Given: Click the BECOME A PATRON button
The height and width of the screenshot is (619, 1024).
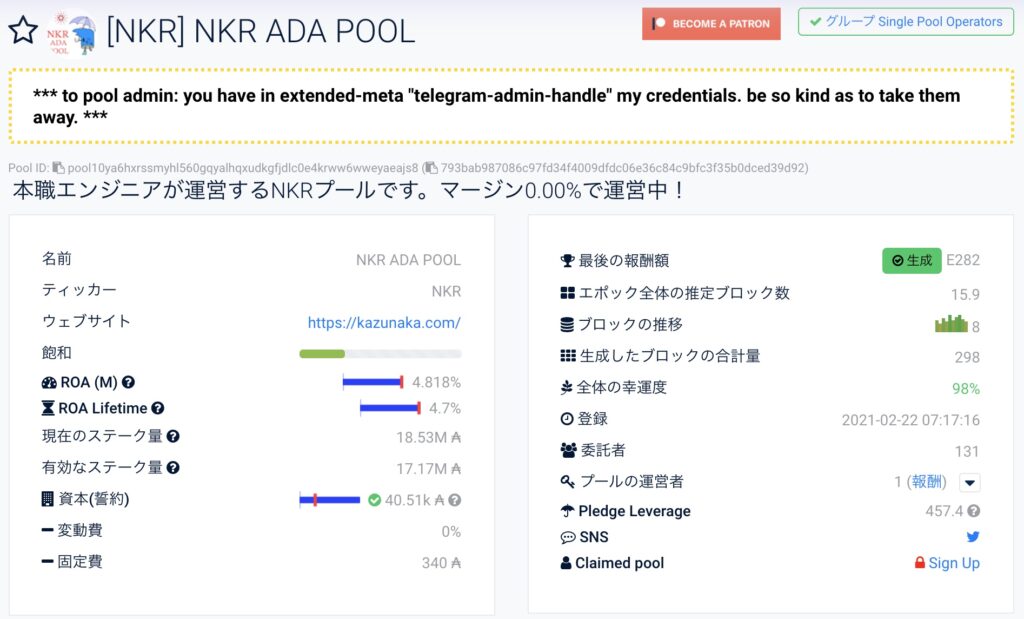Looking at the screenshot, I should tap(711, 24).
